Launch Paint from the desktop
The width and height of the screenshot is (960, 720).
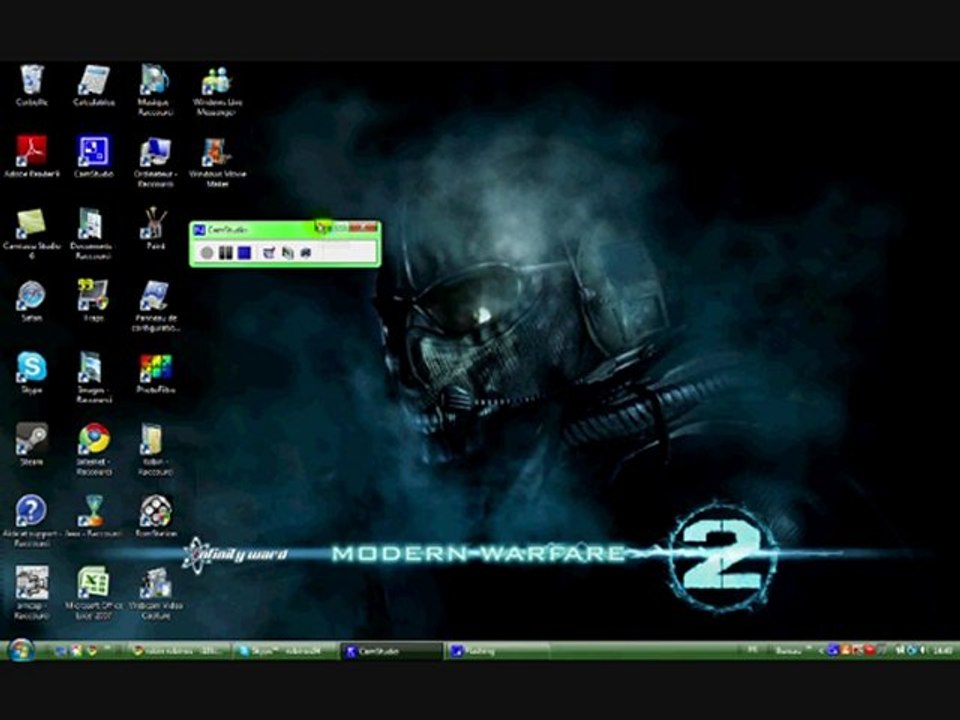click(155, 229)
